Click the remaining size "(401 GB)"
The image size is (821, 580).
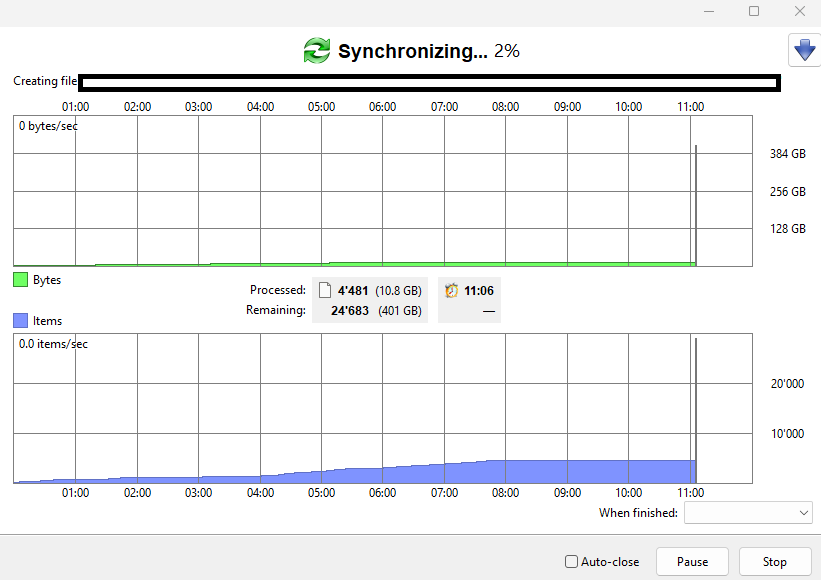pyautogui.click(x=400, y=311)
